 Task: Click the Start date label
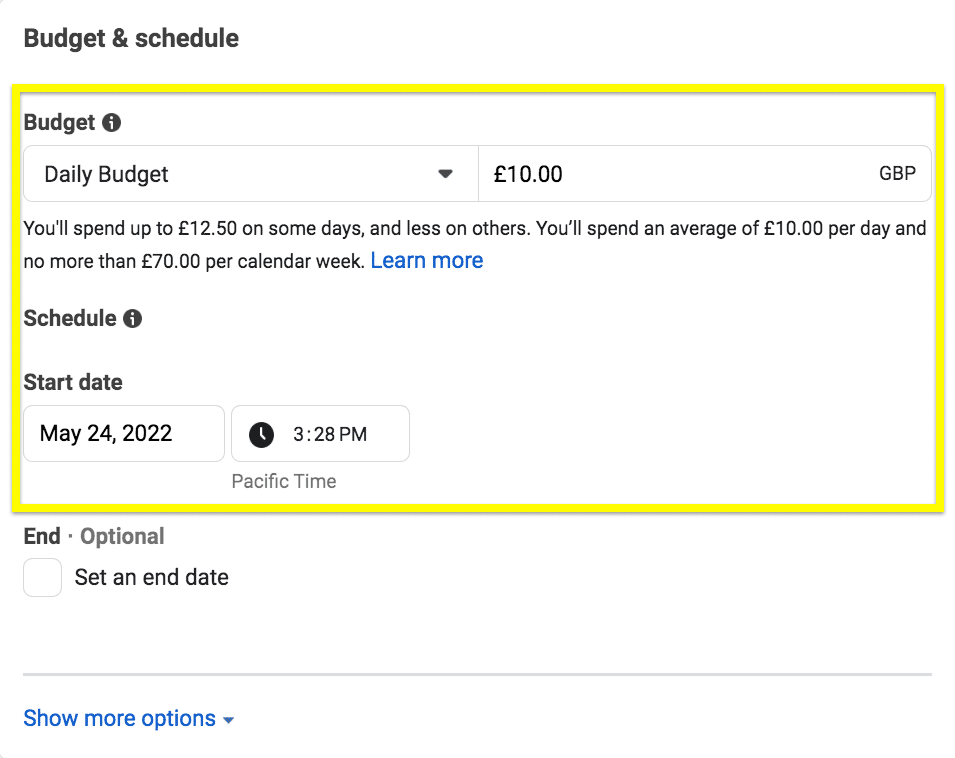tap(73, 382)
